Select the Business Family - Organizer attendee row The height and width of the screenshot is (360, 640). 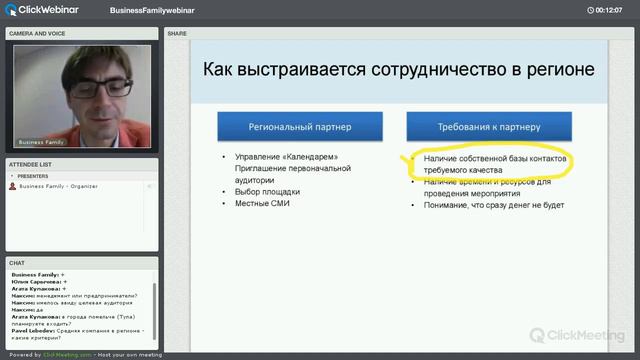(x=82, y=186)
